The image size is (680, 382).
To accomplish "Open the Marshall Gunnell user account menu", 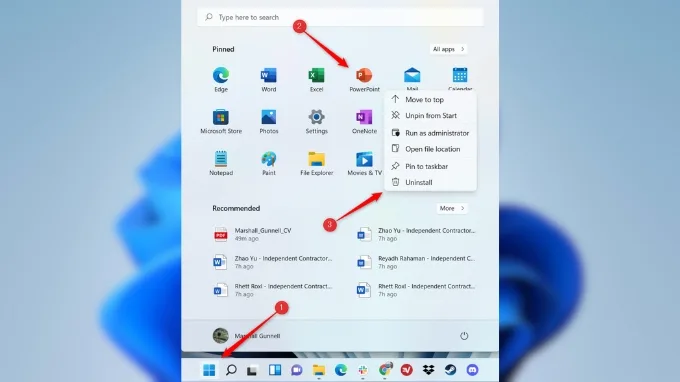I will [x=246, y=336].
